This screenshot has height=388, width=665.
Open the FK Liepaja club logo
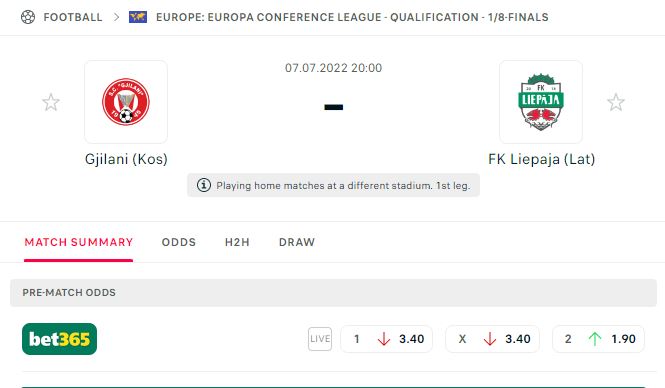[541, 102]
